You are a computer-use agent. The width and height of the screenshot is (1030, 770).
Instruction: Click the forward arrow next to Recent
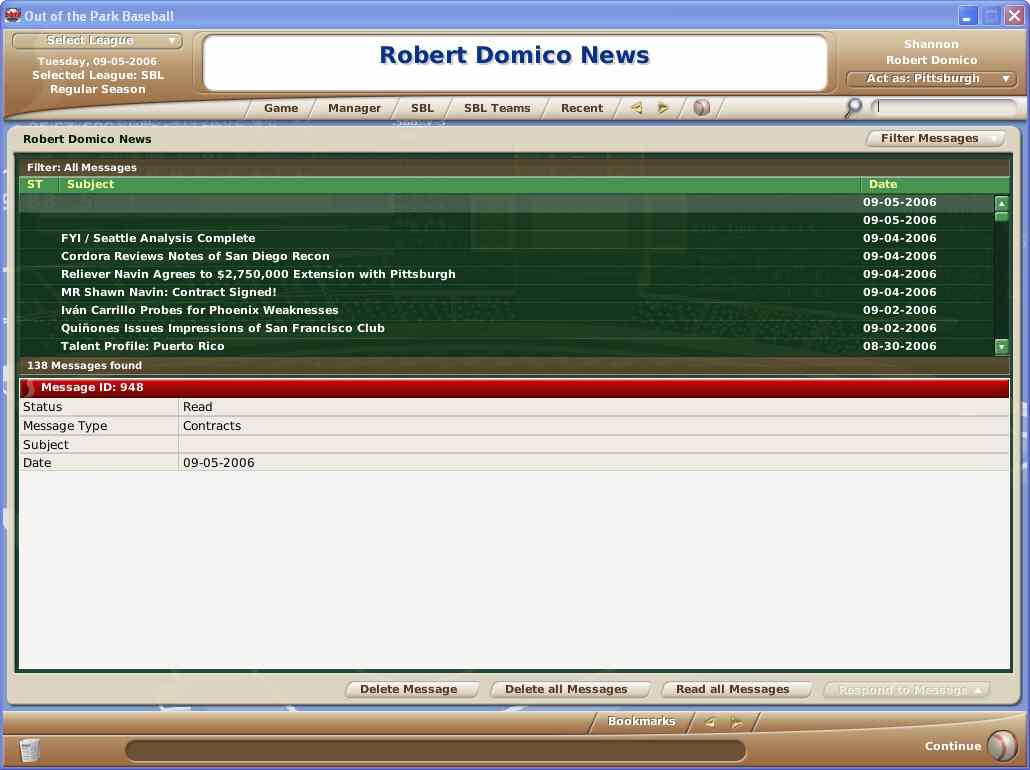(663, 108)
